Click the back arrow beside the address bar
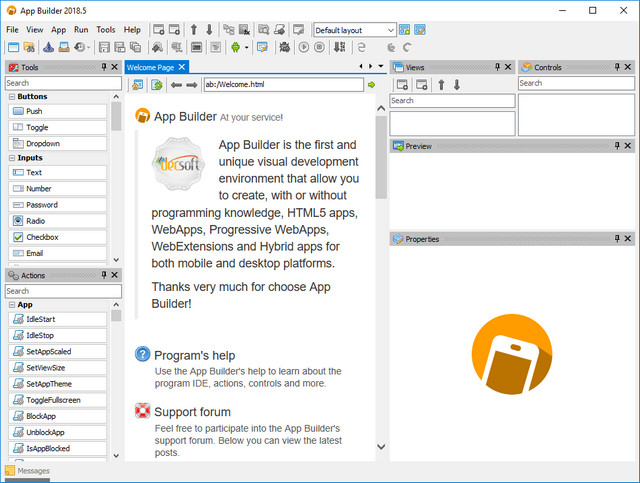This screenshot has height=483, width=640. click(x=177, y=85)
